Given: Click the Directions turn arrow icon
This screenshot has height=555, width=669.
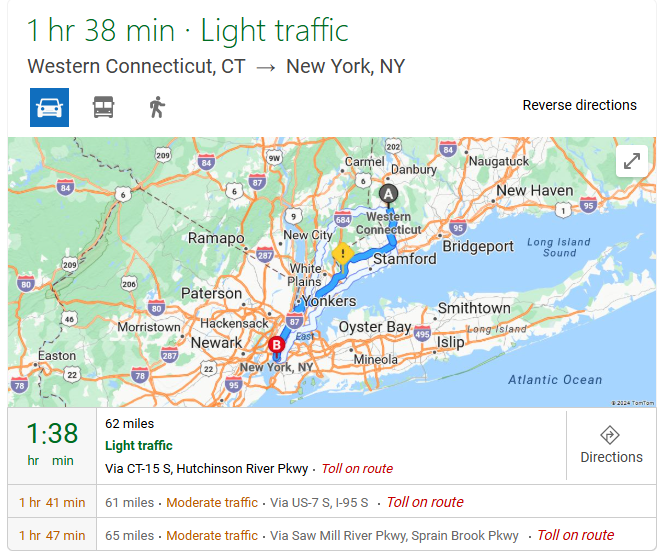Looking at the screenshot, I should 610,435.
